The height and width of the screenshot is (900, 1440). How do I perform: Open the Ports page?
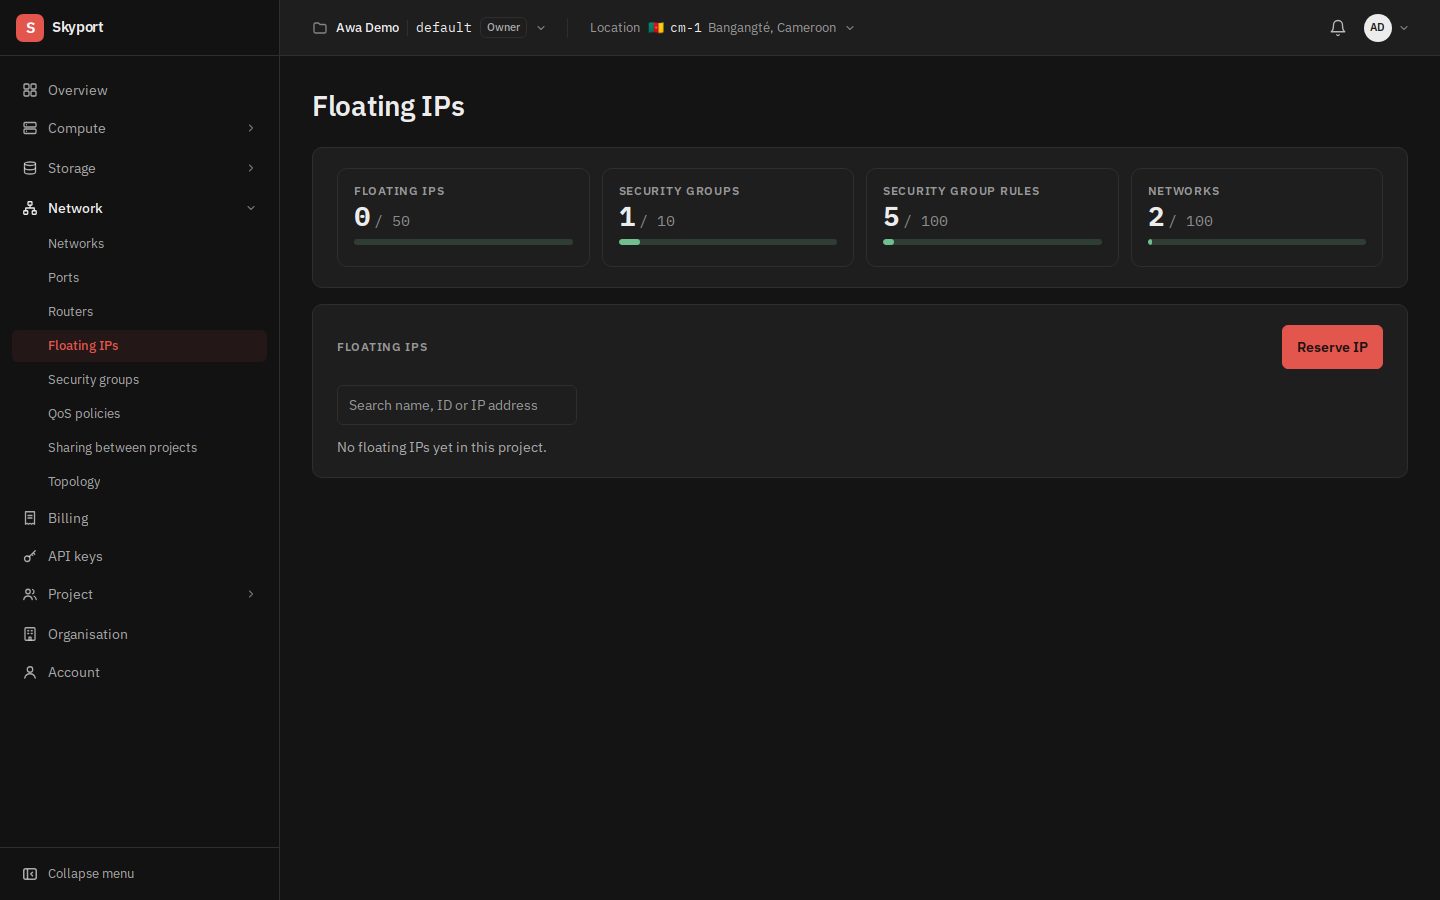click(x=139, y=278)
